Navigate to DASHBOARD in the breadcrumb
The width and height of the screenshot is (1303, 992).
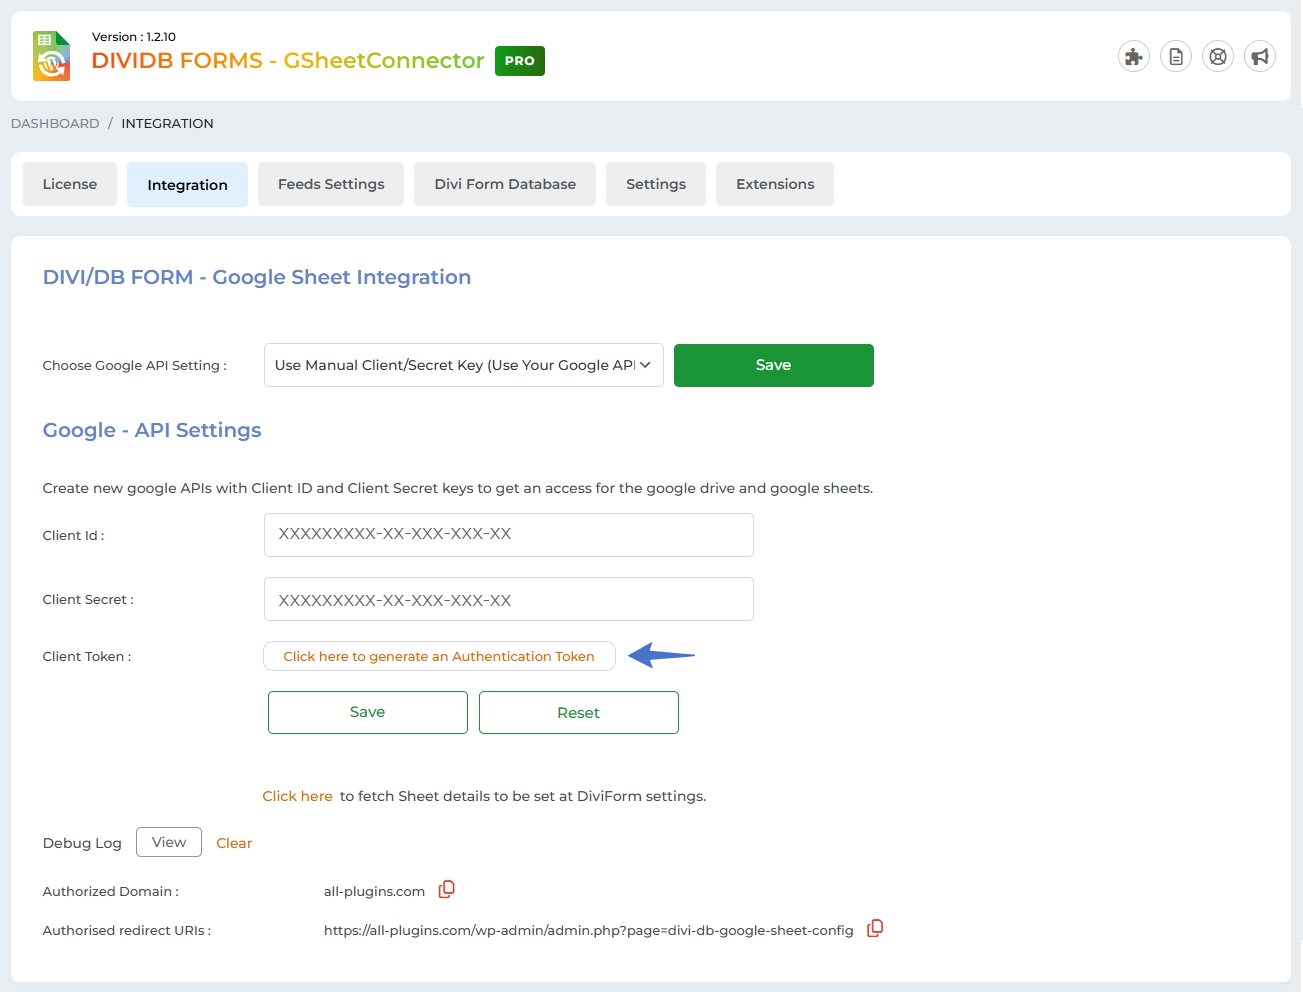pyautogui.click(x=55, y=123)
